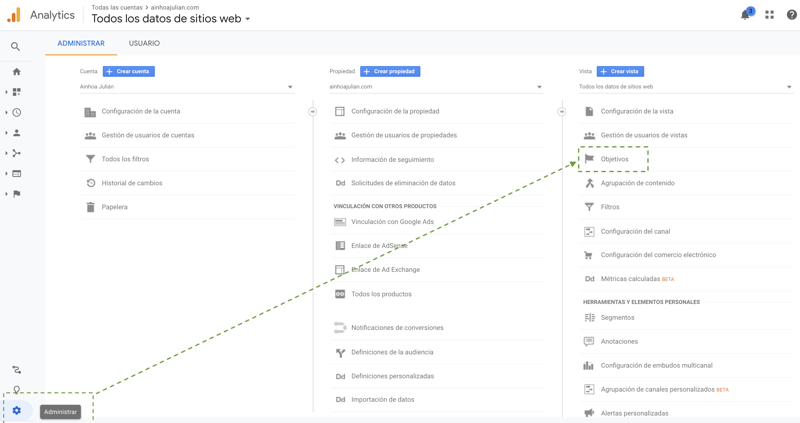The width and height of the screenshot is (800, 423).
Task: Open the Google apps grid icon
Action: tap(769, 15)
